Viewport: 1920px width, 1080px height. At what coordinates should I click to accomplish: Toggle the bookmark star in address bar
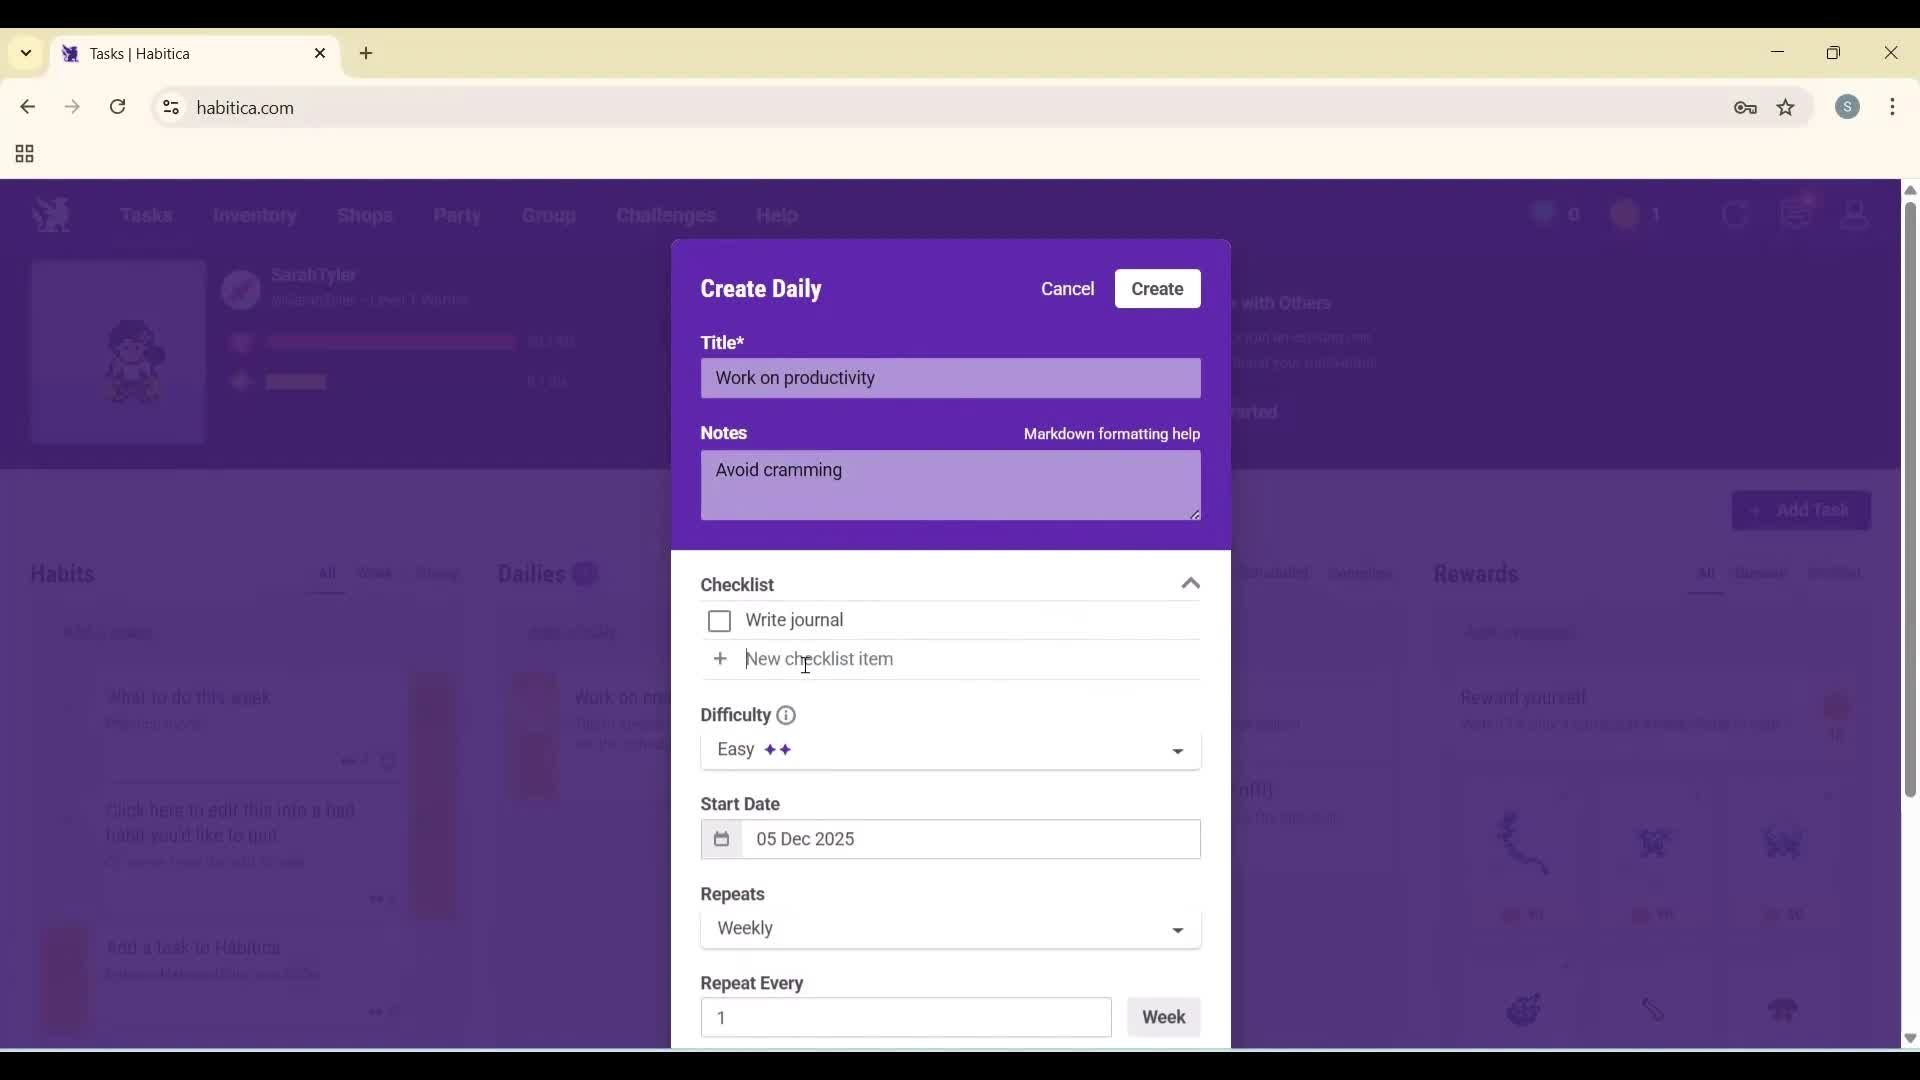tap(1786, 107)
